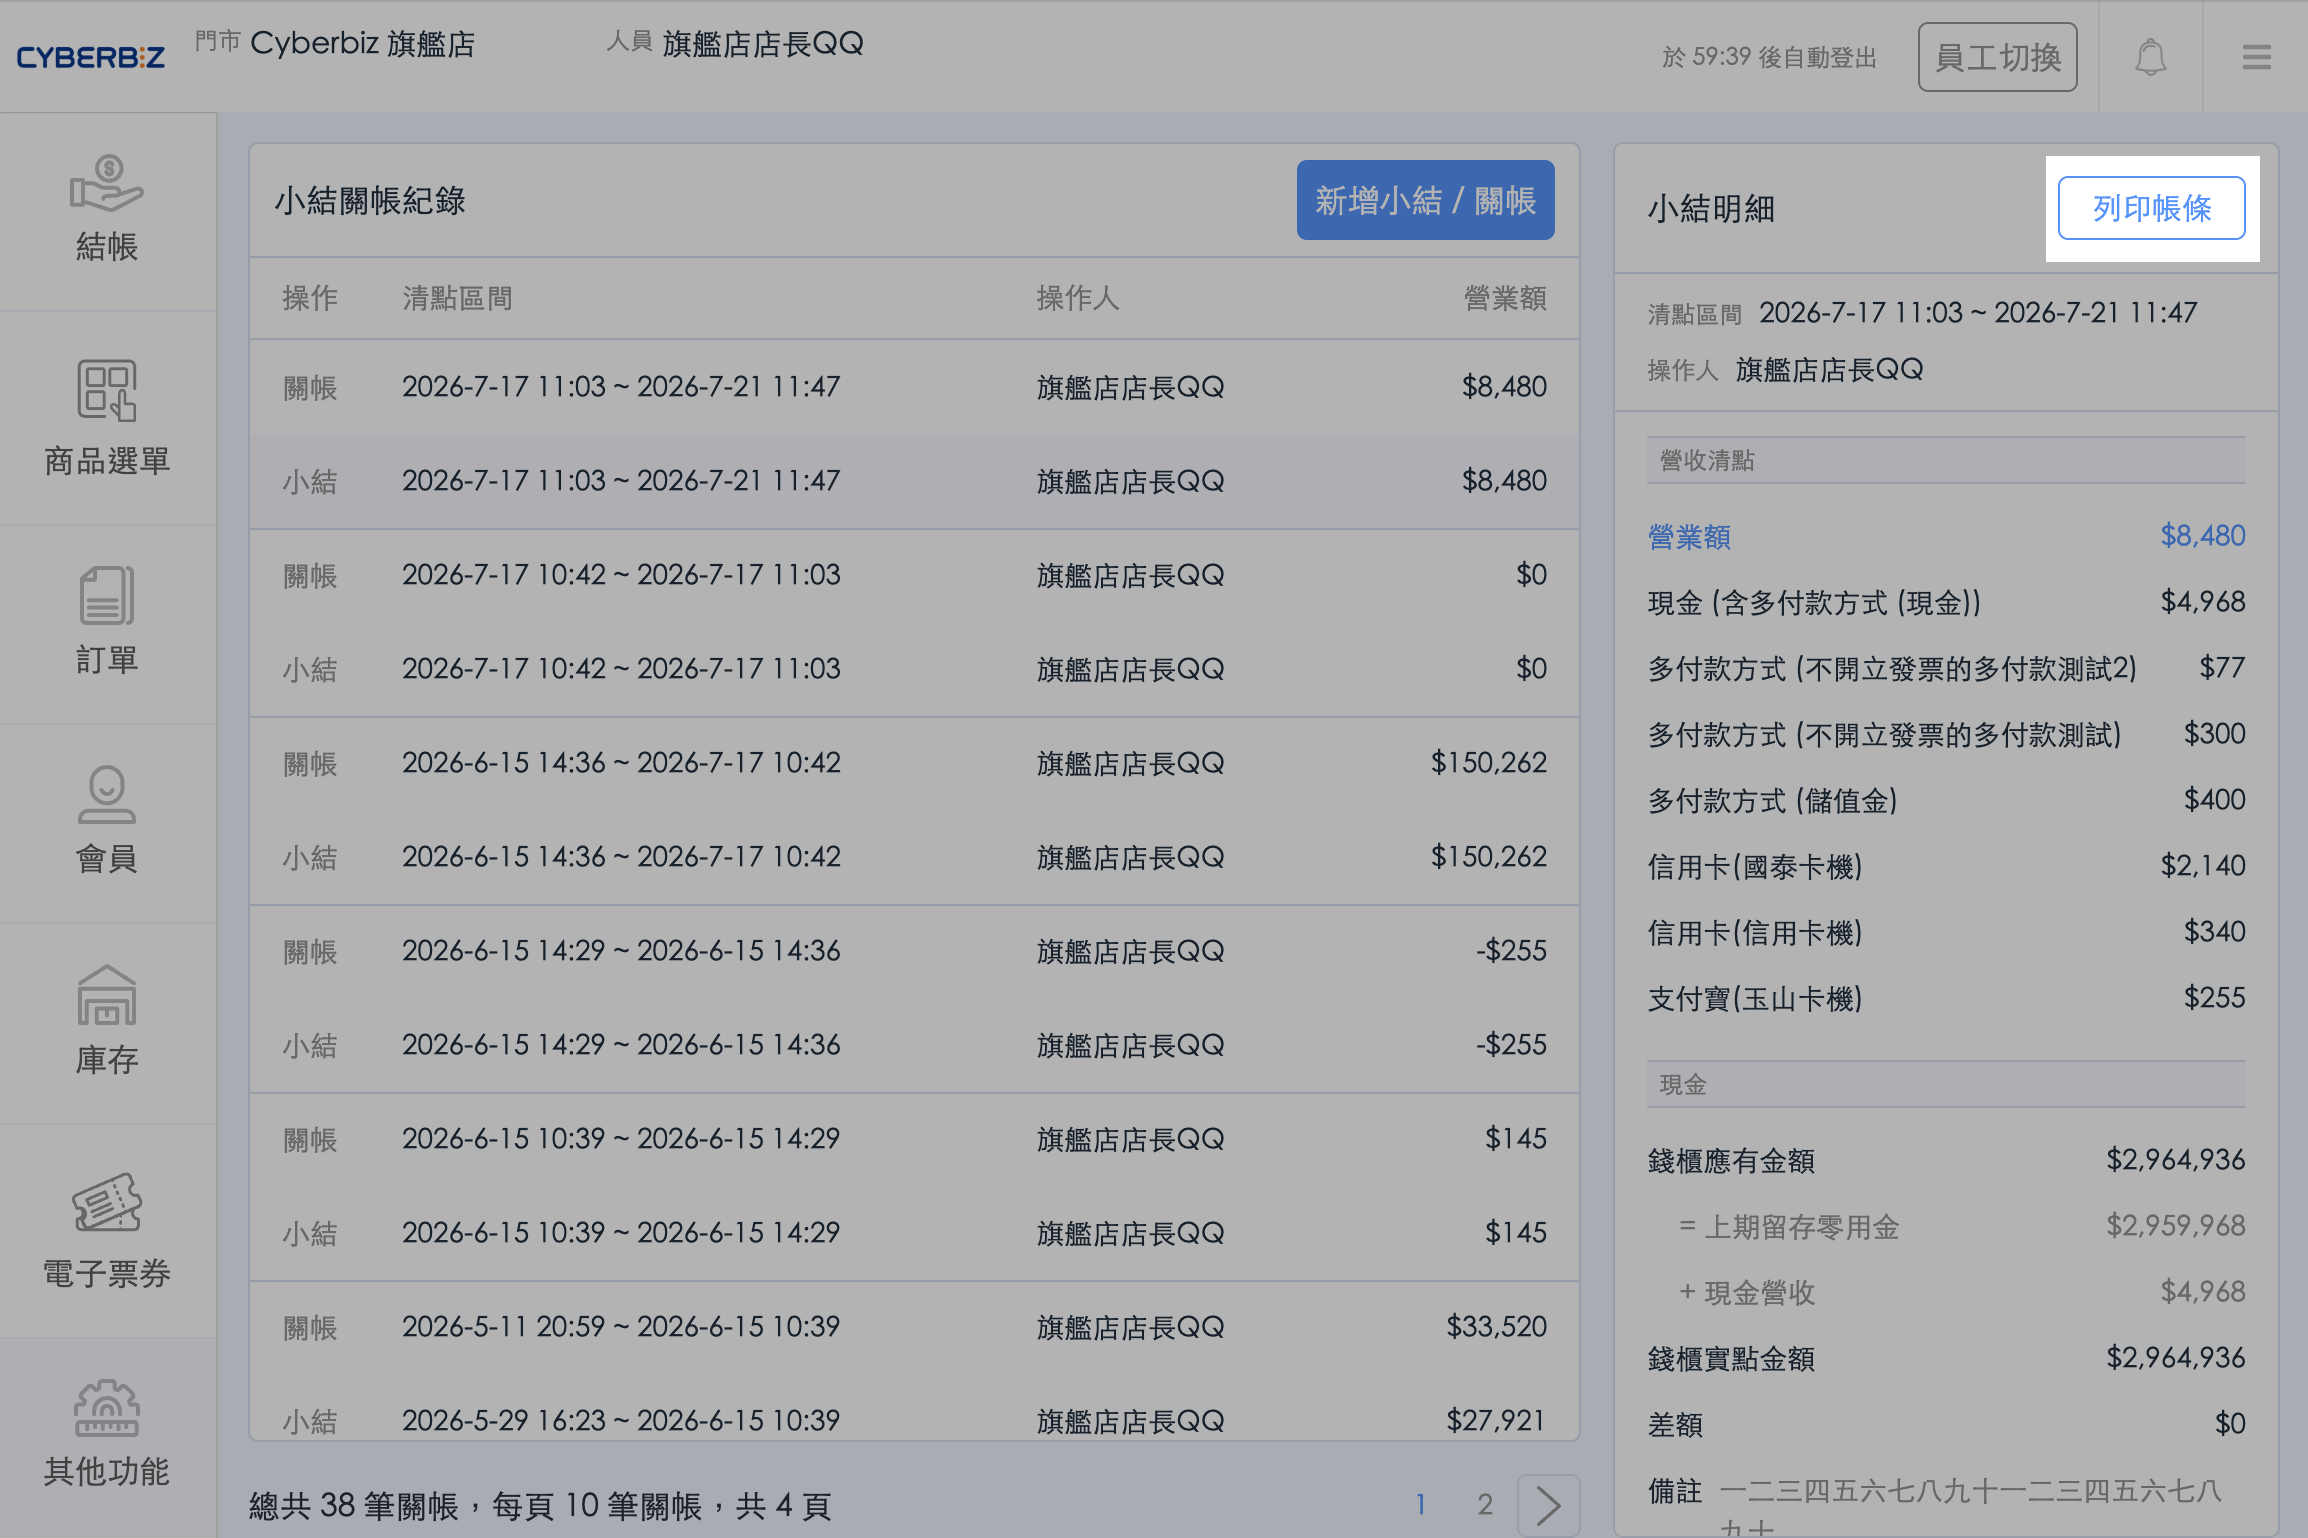Click the CYBERBIZ logo
Viewport: 2308px width, 1538px height.
tap(91, 57)
